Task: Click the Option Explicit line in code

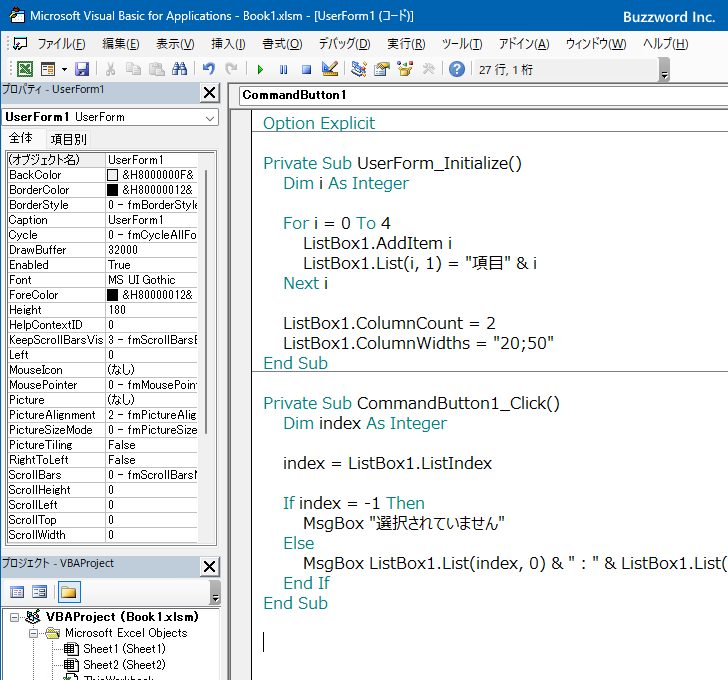Action: 318,123
